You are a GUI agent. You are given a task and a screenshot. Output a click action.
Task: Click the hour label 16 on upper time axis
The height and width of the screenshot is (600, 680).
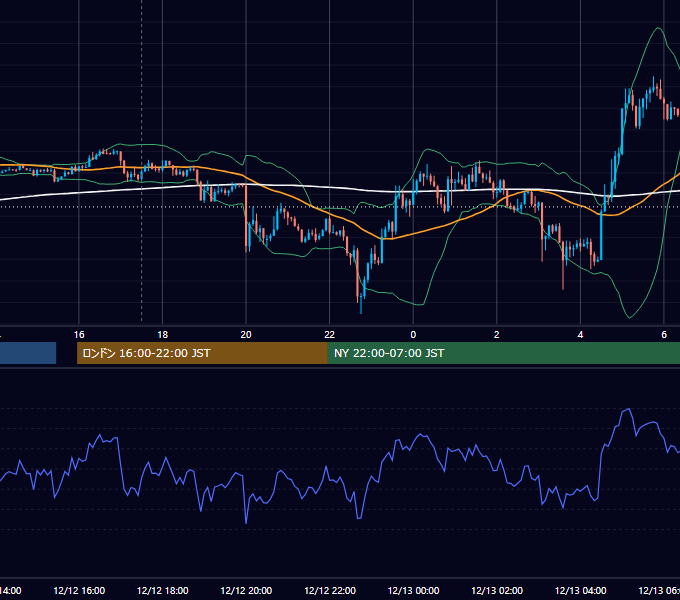click(79, 335)
